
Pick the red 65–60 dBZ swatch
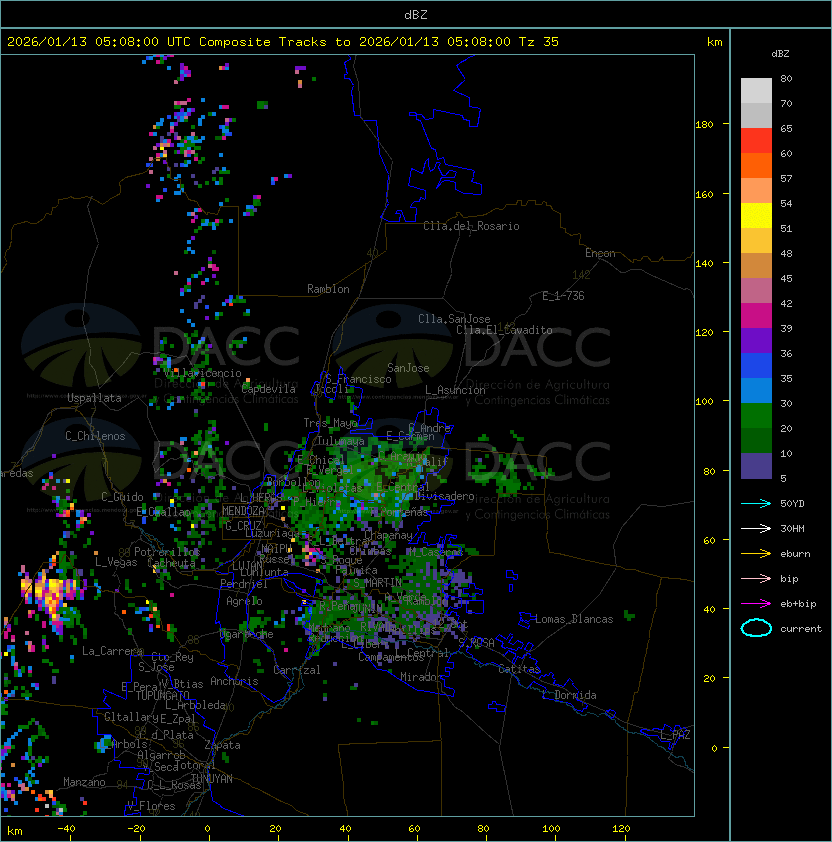point(756,141)
